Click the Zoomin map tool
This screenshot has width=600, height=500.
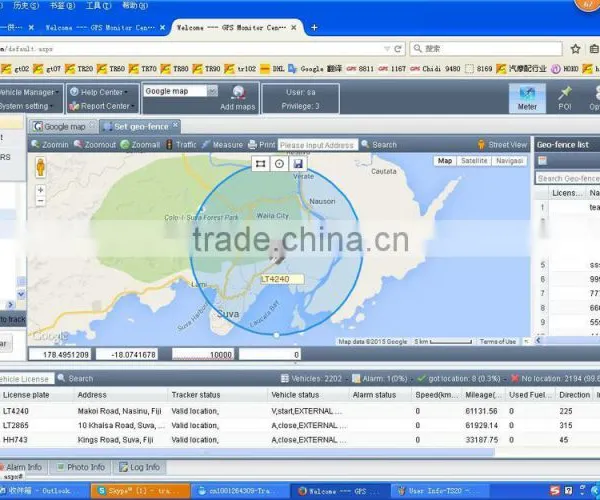point(50,145)
